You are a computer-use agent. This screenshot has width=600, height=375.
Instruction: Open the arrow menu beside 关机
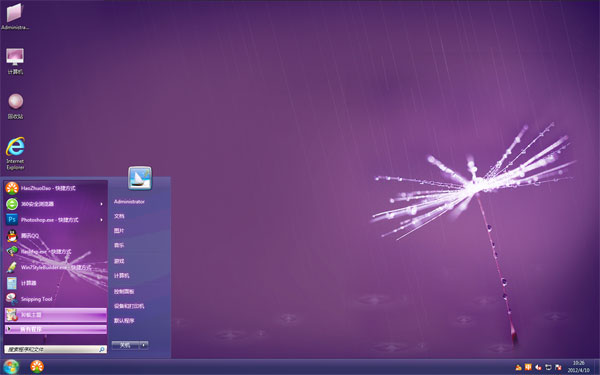pyautogui.click(x=144, y=345)
